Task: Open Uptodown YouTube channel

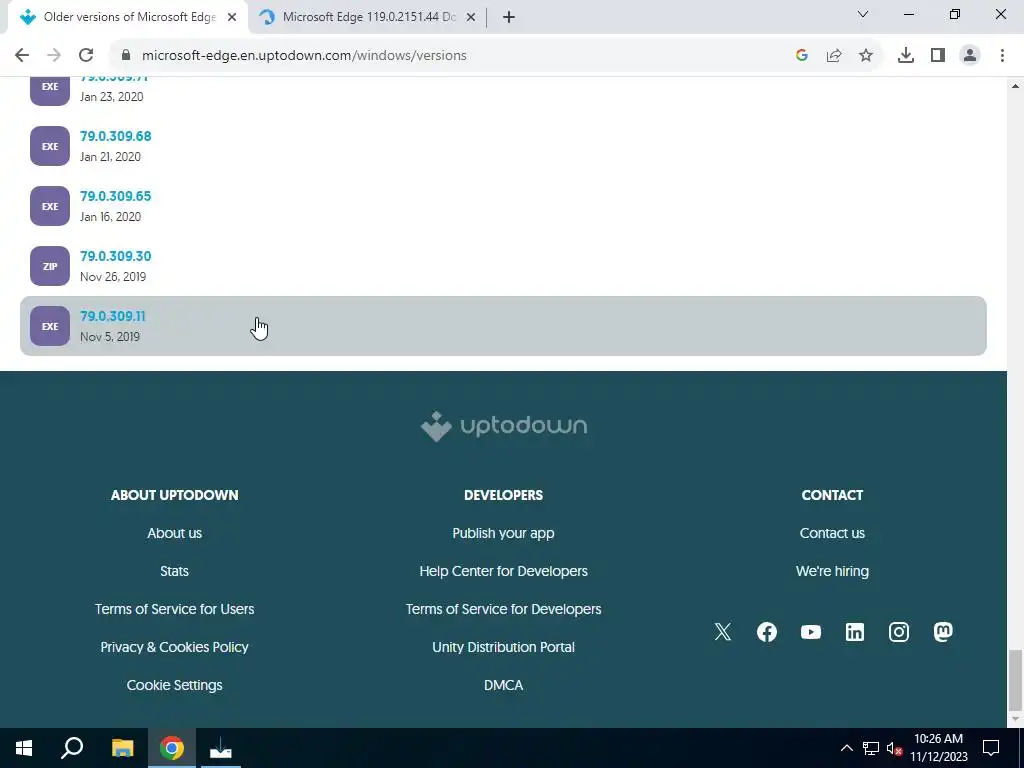Action: tap(810, 632)
